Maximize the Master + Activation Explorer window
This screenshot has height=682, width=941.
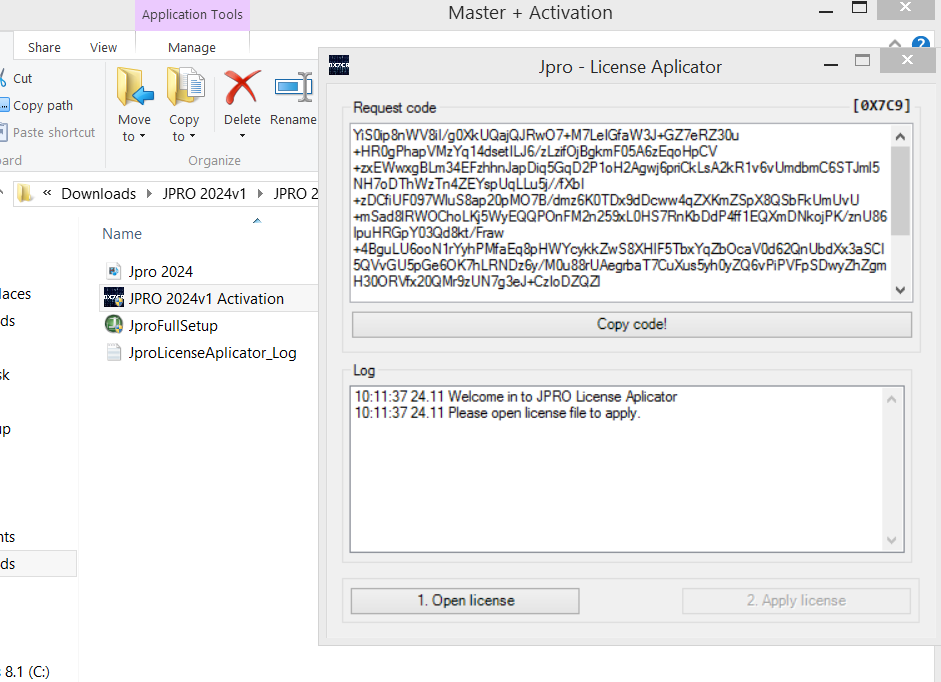859,8
